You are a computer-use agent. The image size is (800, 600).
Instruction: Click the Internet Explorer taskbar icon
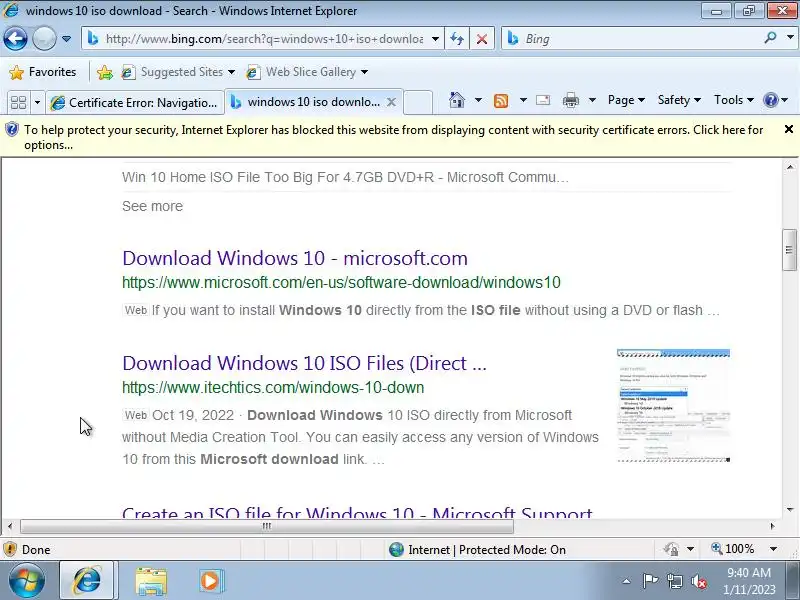(x=87, y=581)
